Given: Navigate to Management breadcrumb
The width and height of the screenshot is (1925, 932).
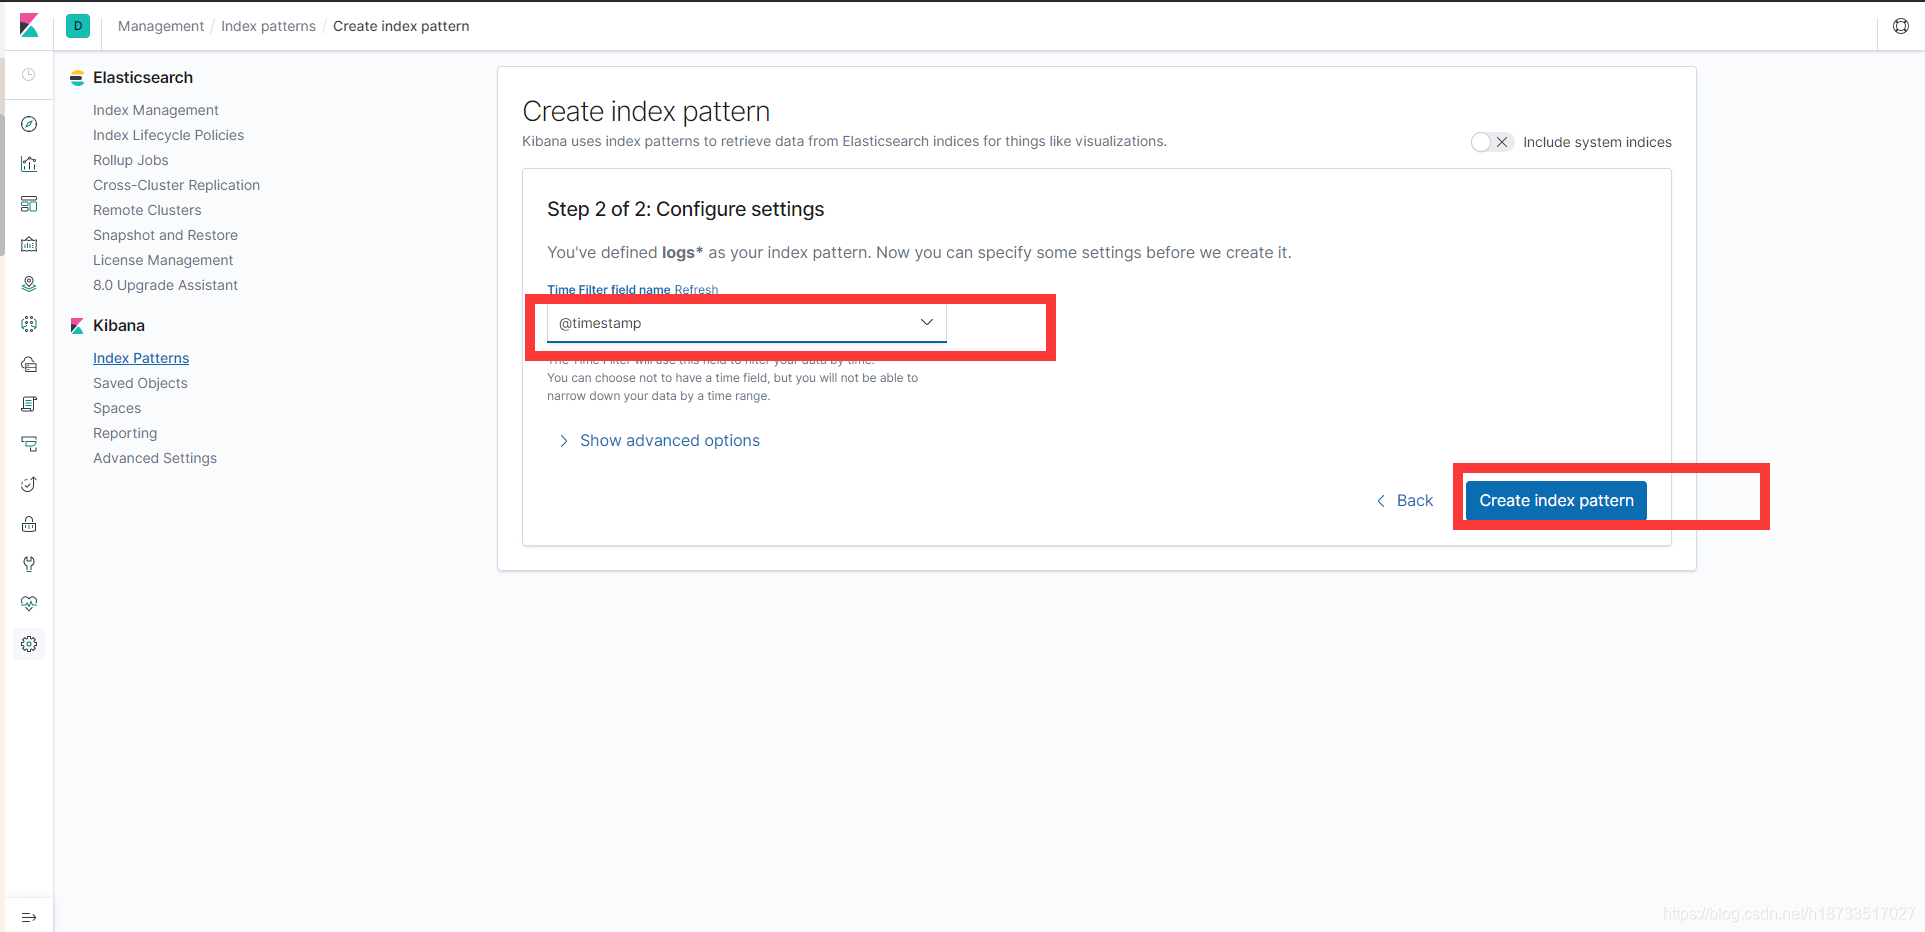Looking at the screenshot, I should (161, 26).
